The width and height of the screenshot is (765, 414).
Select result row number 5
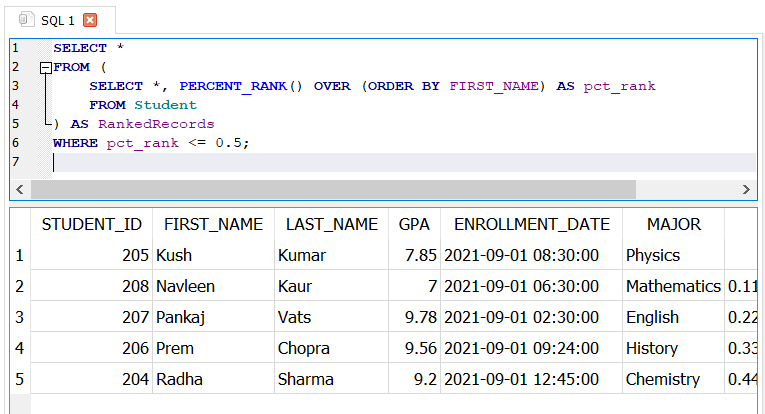20,379
